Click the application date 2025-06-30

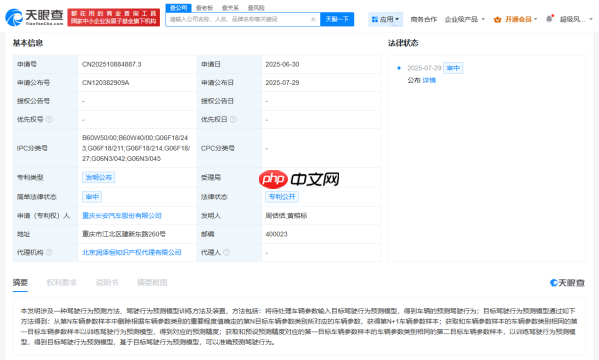coord(282,64)
